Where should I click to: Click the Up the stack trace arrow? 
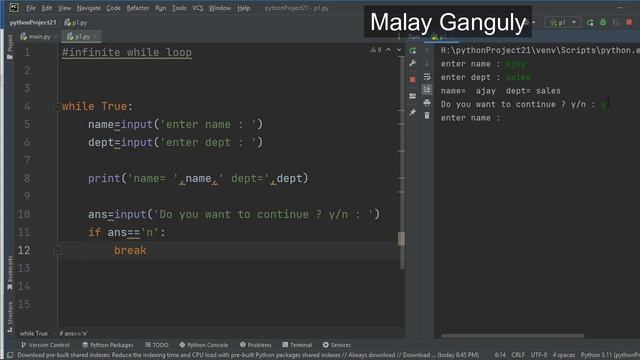point(427,51)
